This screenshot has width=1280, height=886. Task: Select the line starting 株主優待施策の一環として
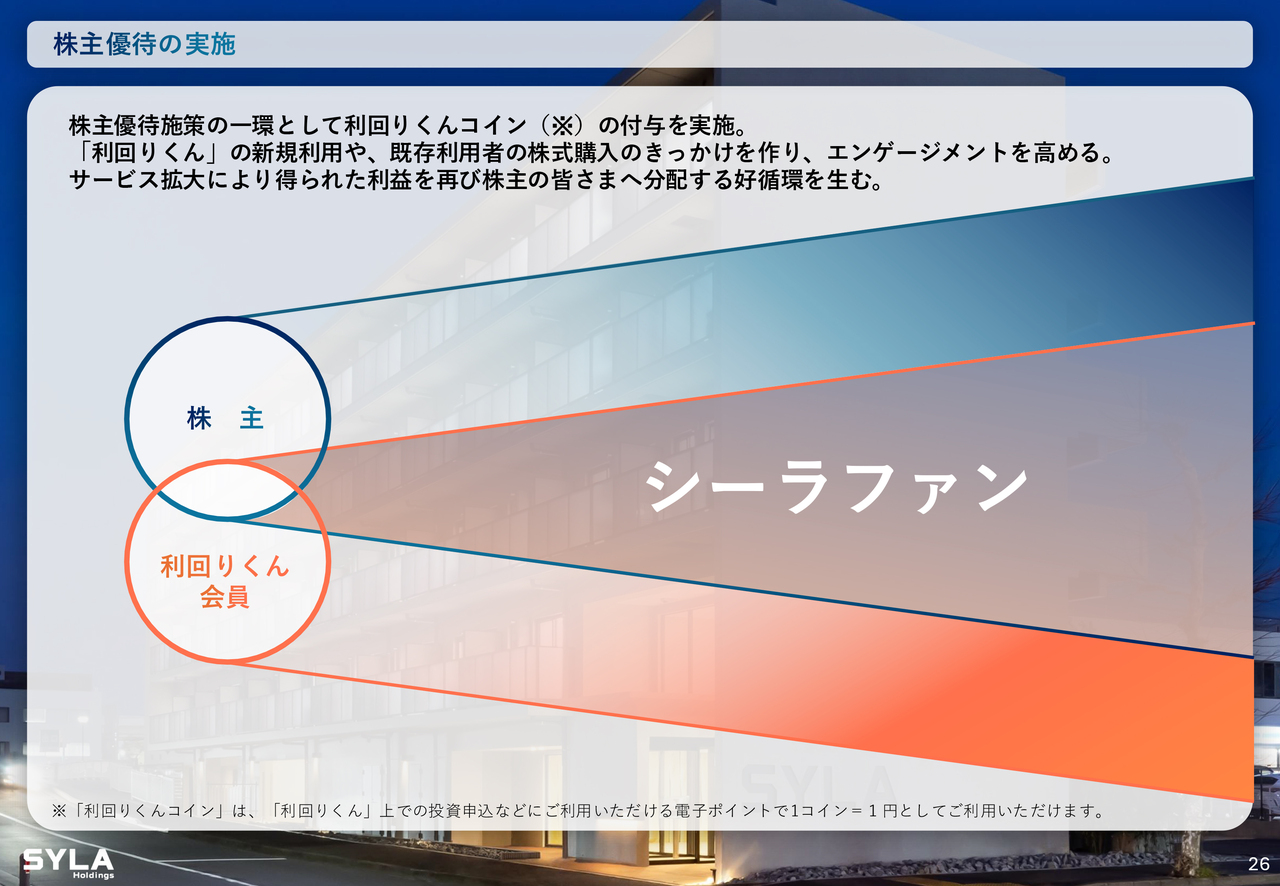coord(408,126)
